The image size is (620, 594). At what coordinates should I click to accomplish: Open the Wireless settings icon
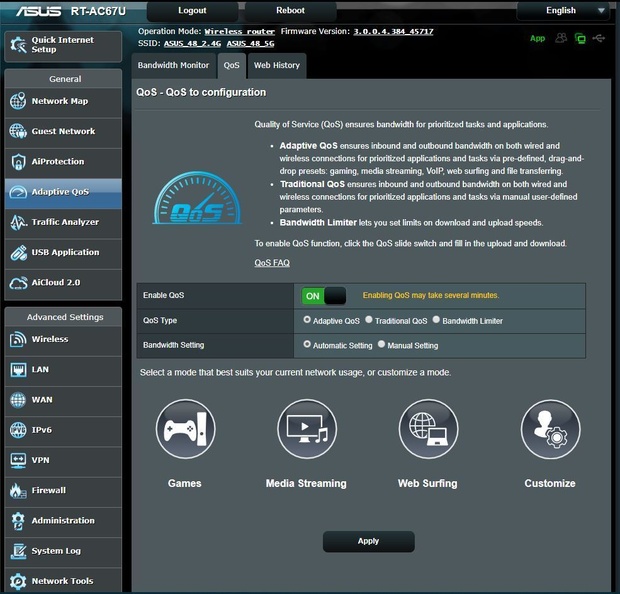(x=18, y=339)
